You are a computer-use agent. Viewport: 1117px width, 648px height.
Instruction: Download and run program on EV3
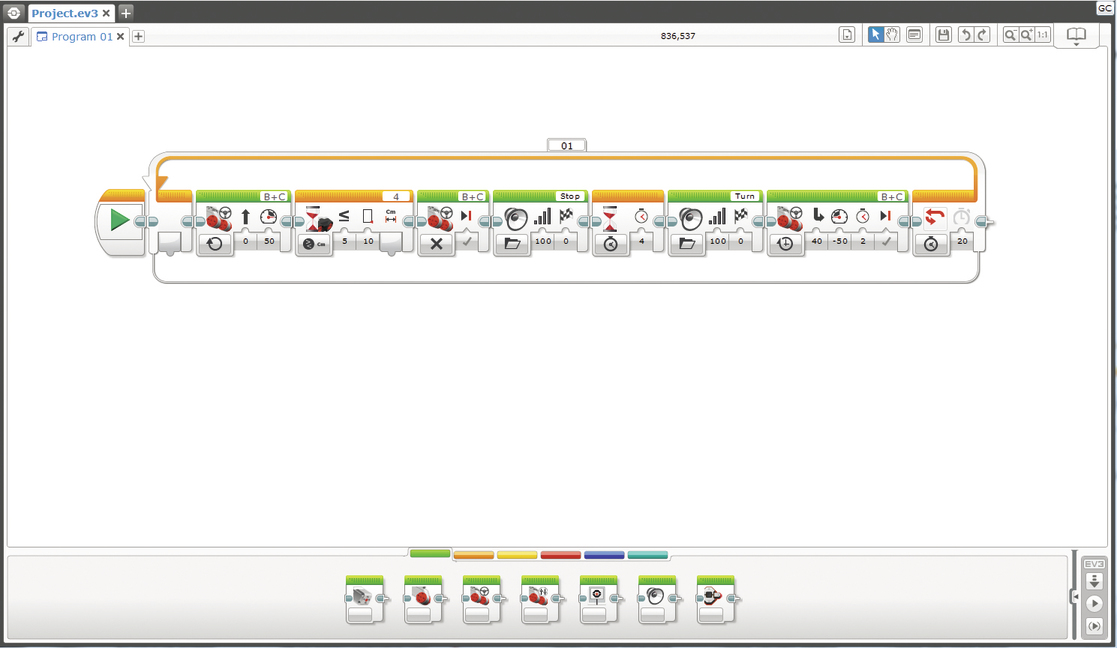point(1094,603)
